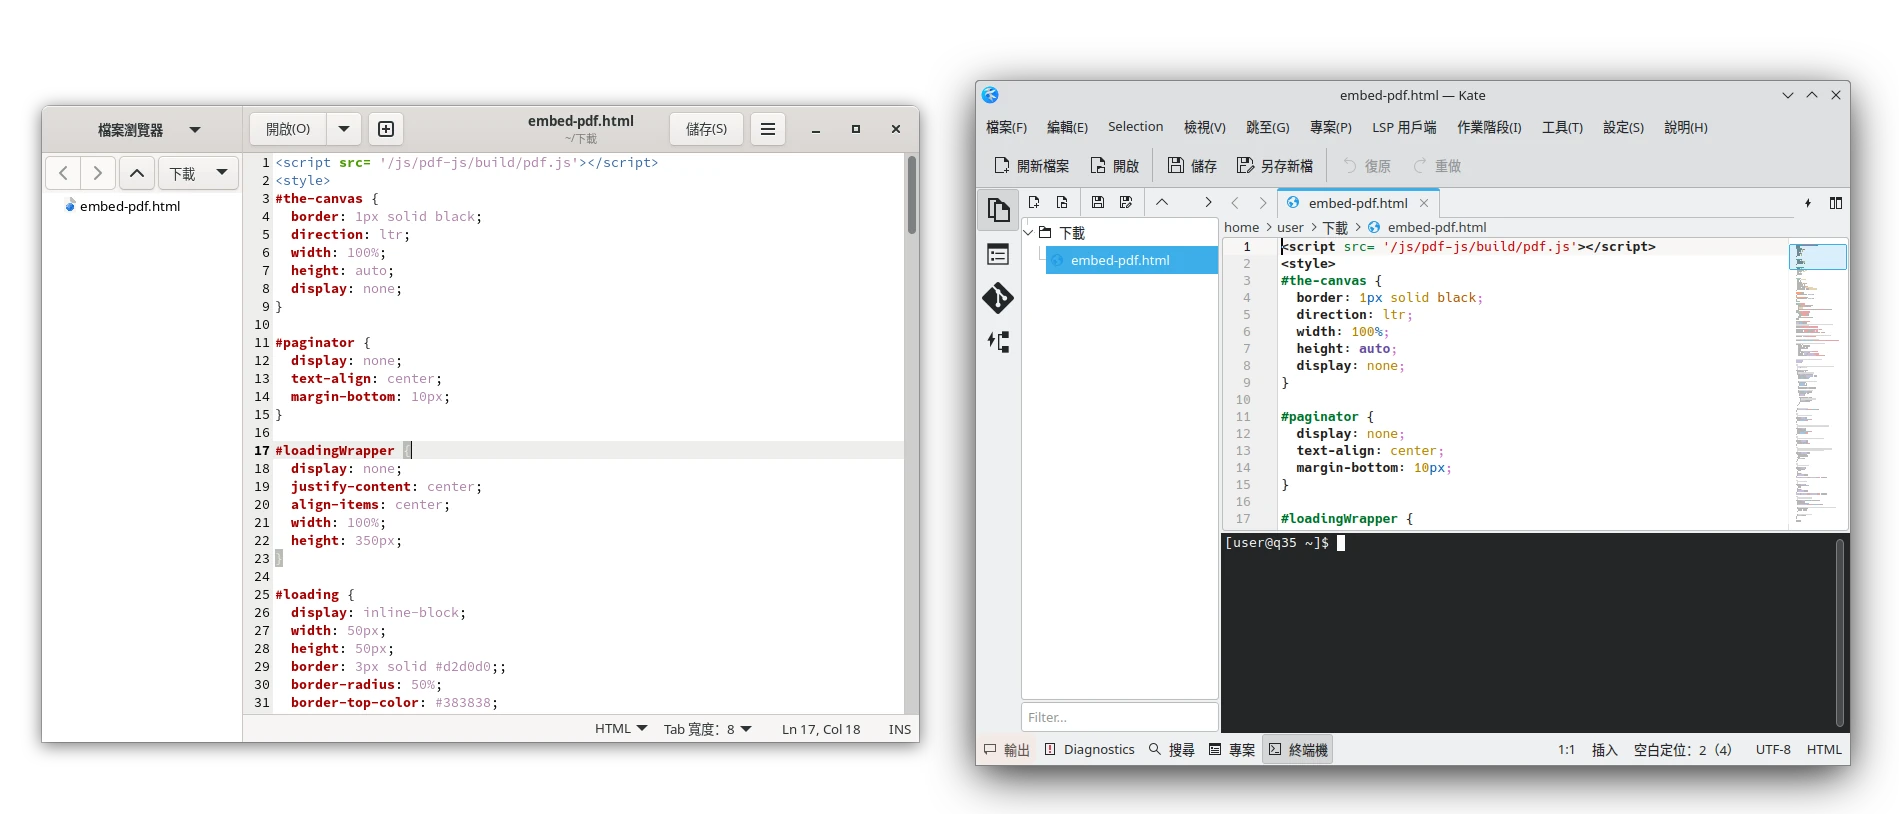Click 'home' in Kate's breadcrumb path
This screenshot has height=814, width=1899.
coord(1242,228)
